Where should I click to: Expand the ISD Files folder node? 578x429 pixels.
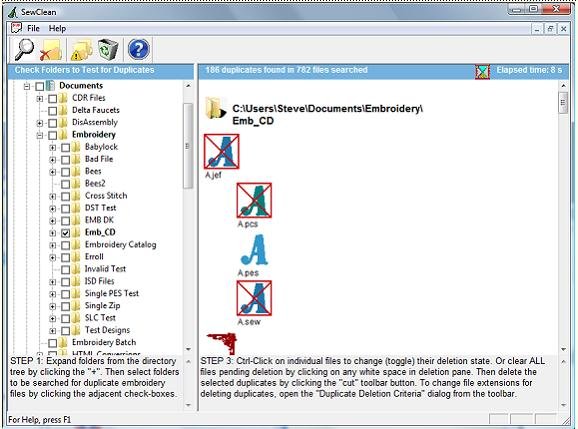pos(53,282)
